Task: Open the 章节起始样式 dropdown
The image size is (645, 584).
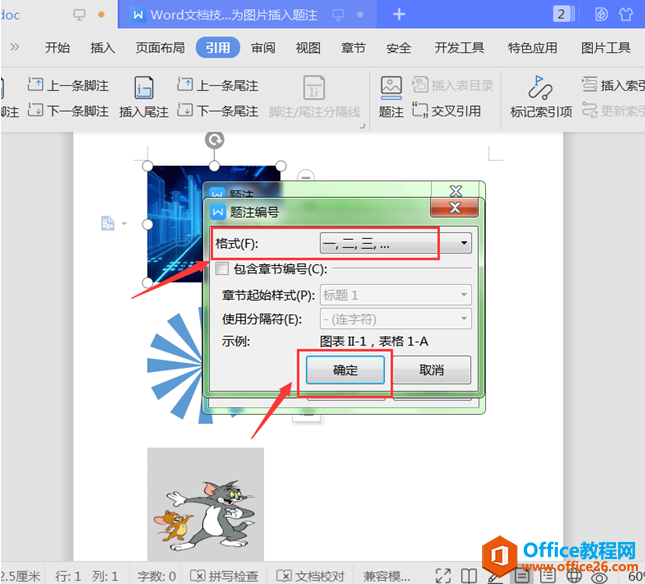Action: pyautogui.click(x=395, y=295)
